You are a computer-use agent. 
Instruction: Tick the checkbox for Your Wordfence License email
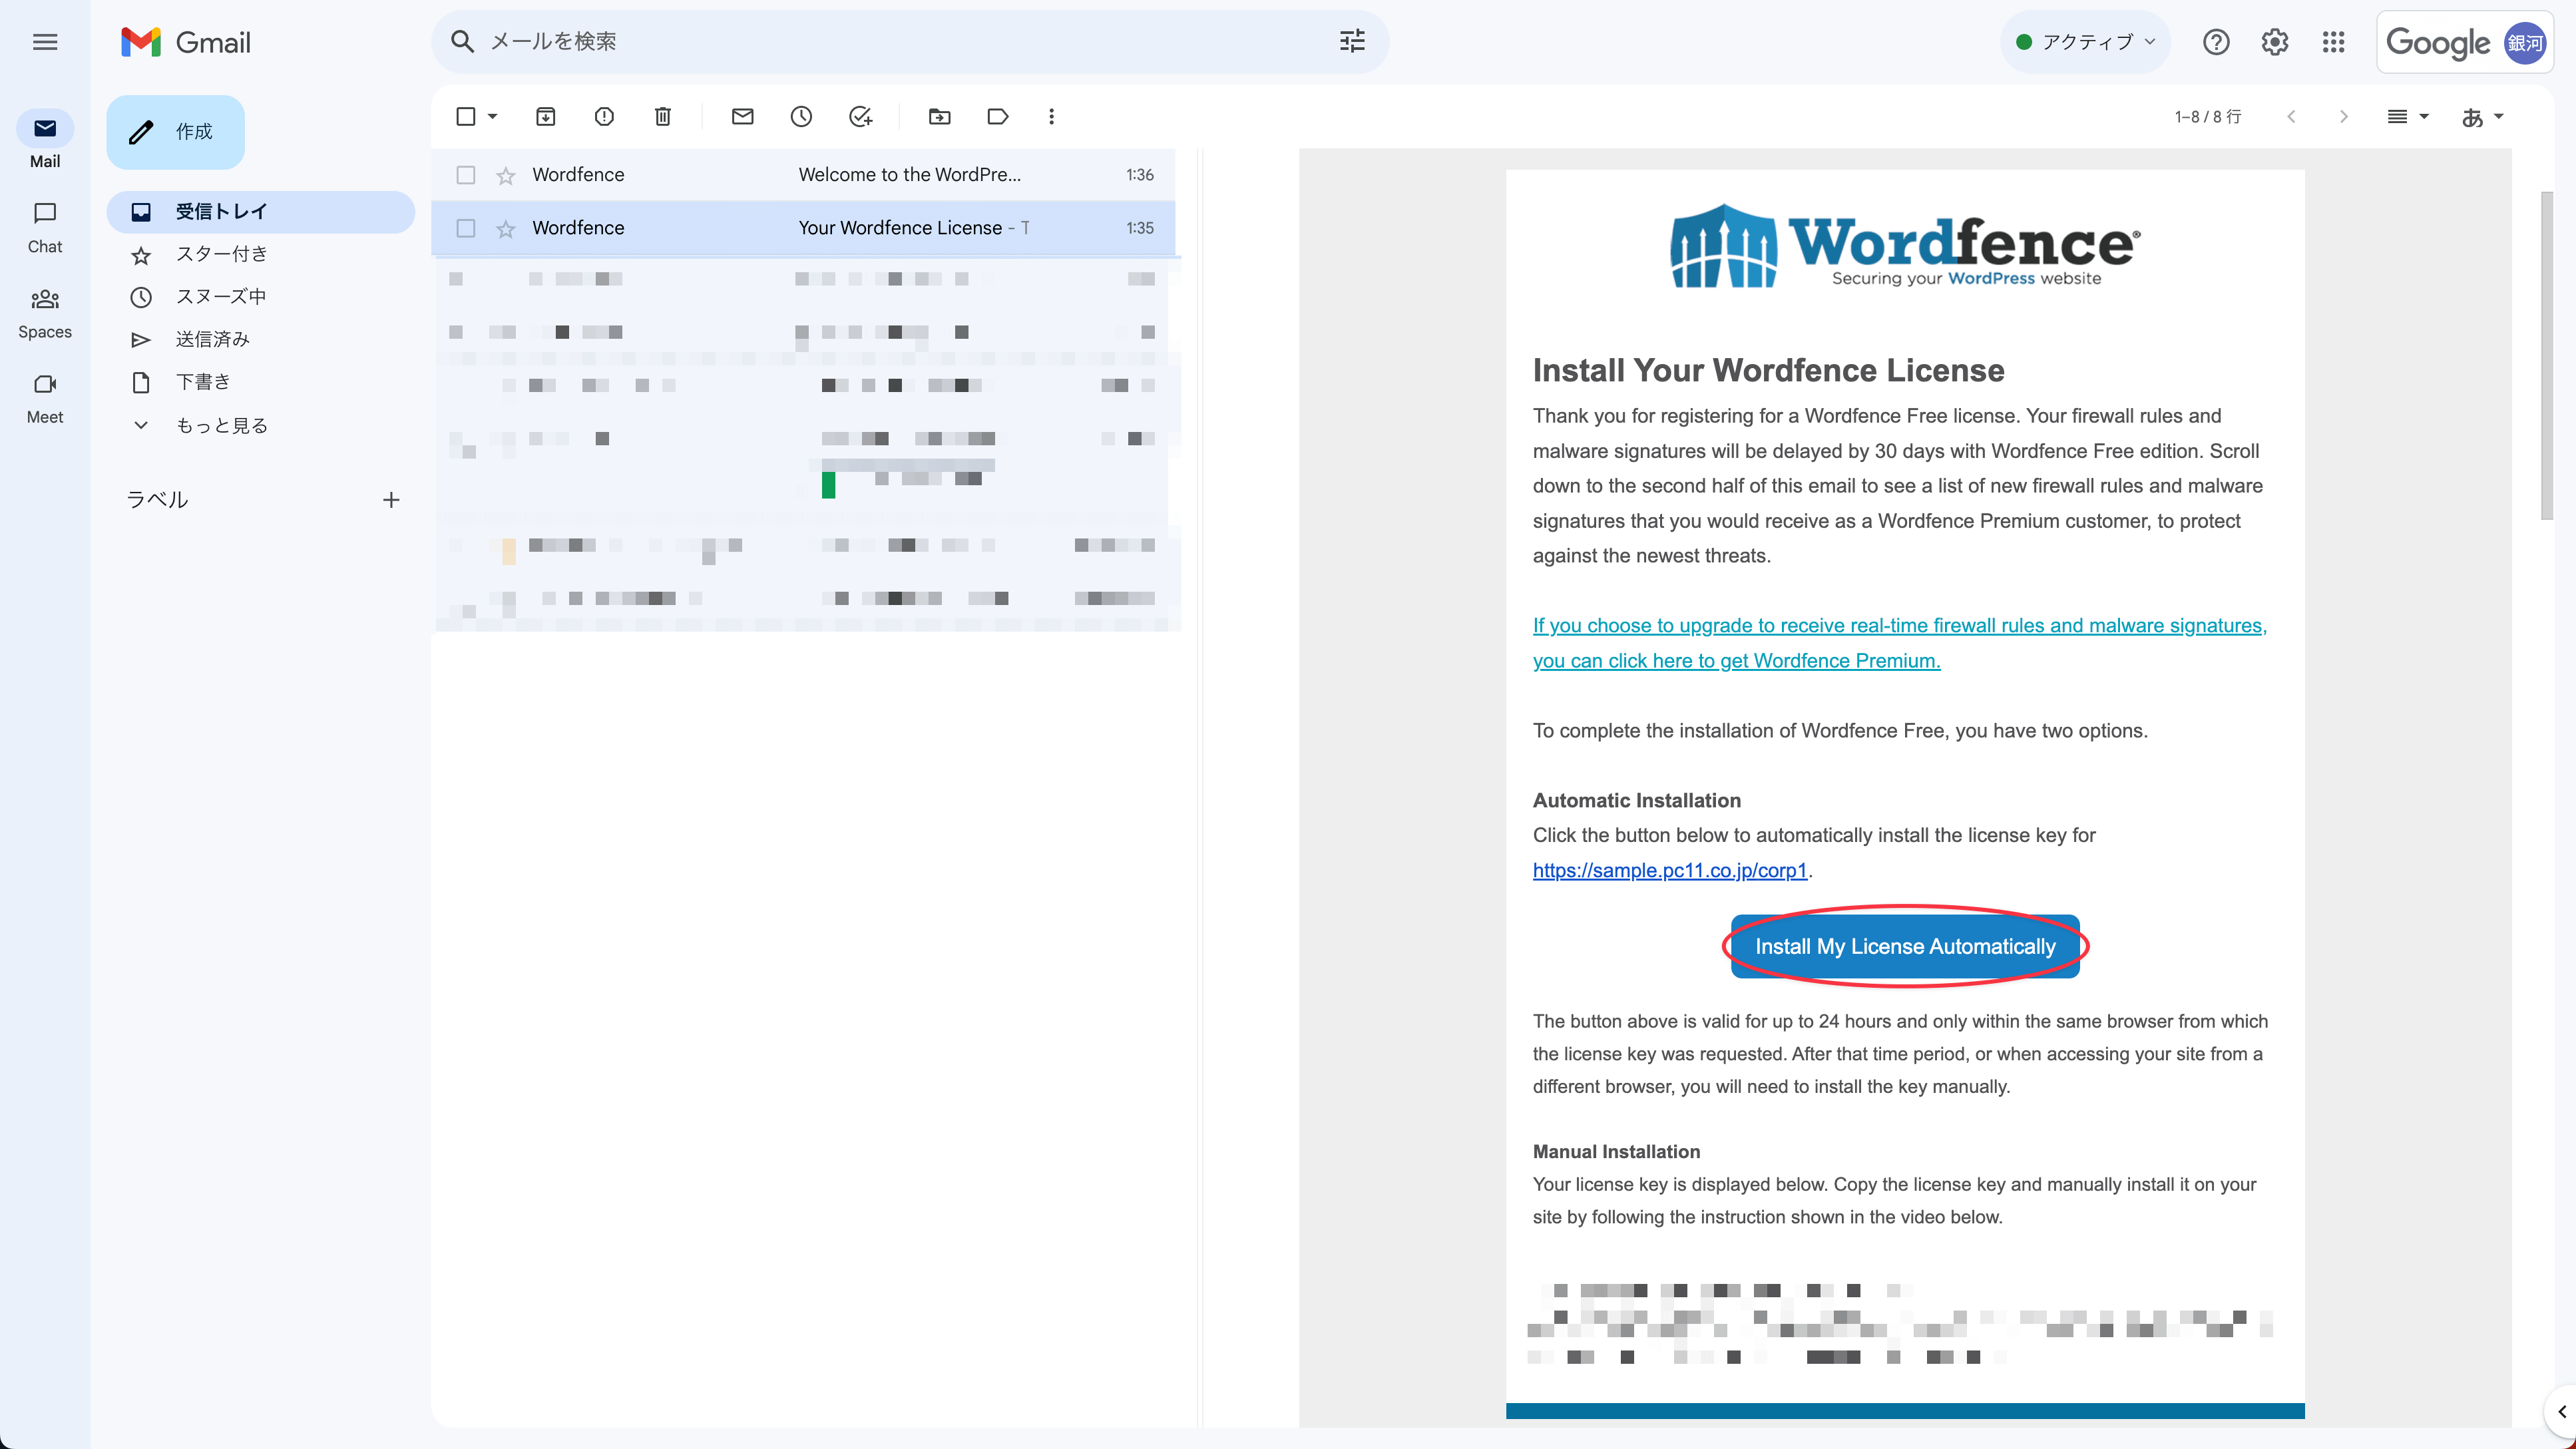pyautogui.click(x=466, y=228)
